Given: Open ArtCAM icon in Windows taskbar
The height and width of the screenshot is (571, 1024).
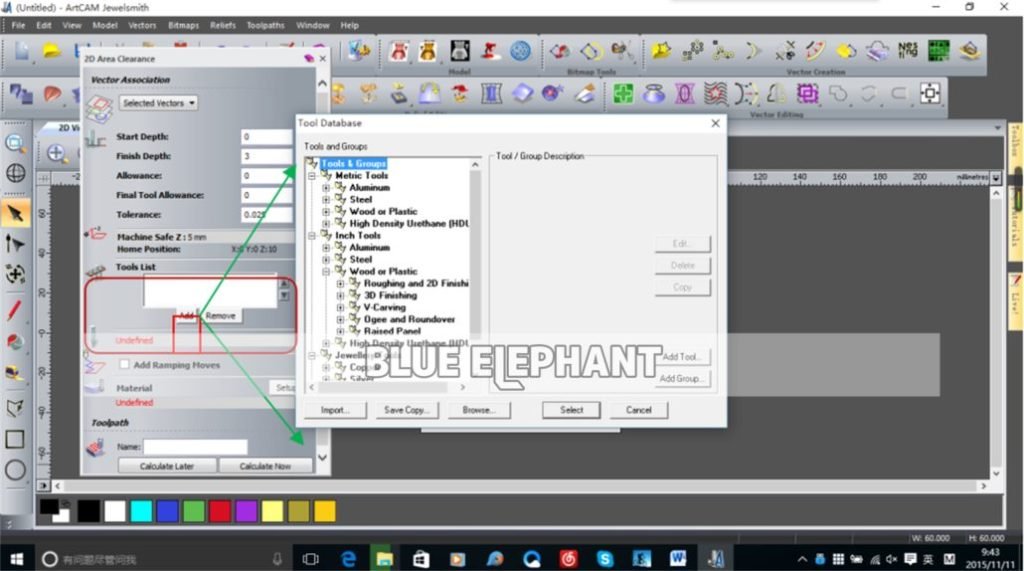Looking at the screenshot, I should tap(715, 559).
